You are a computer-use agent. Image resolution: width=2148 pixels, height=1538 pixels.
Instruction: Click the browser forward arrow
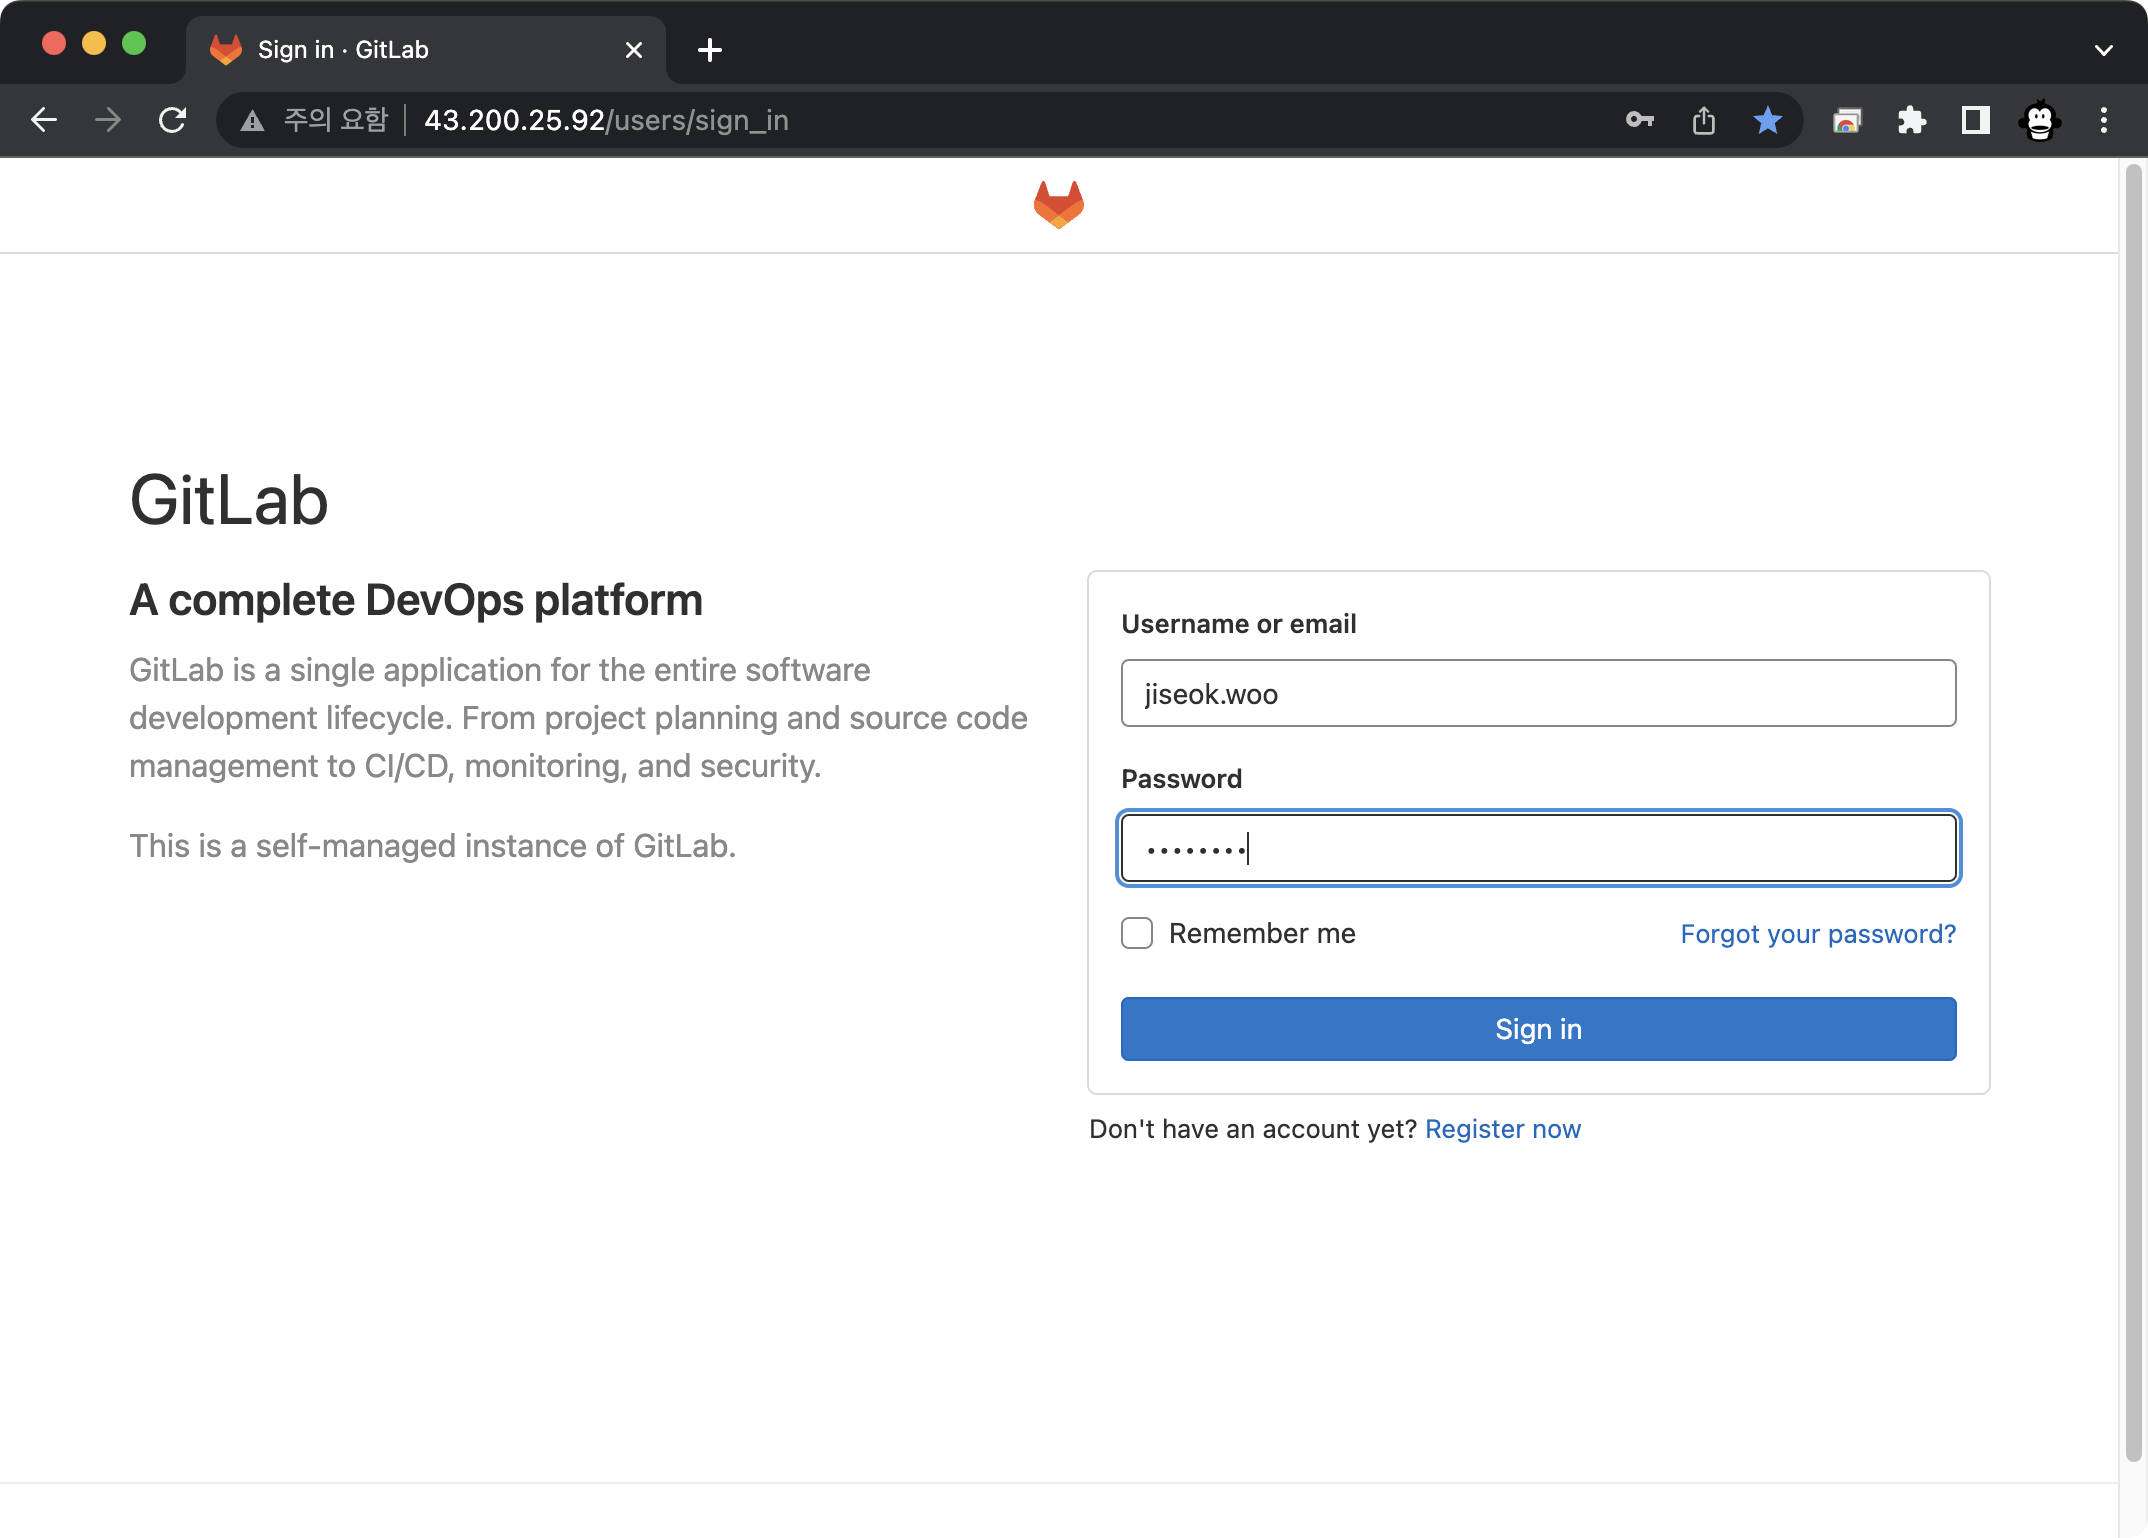coord(108,120)
